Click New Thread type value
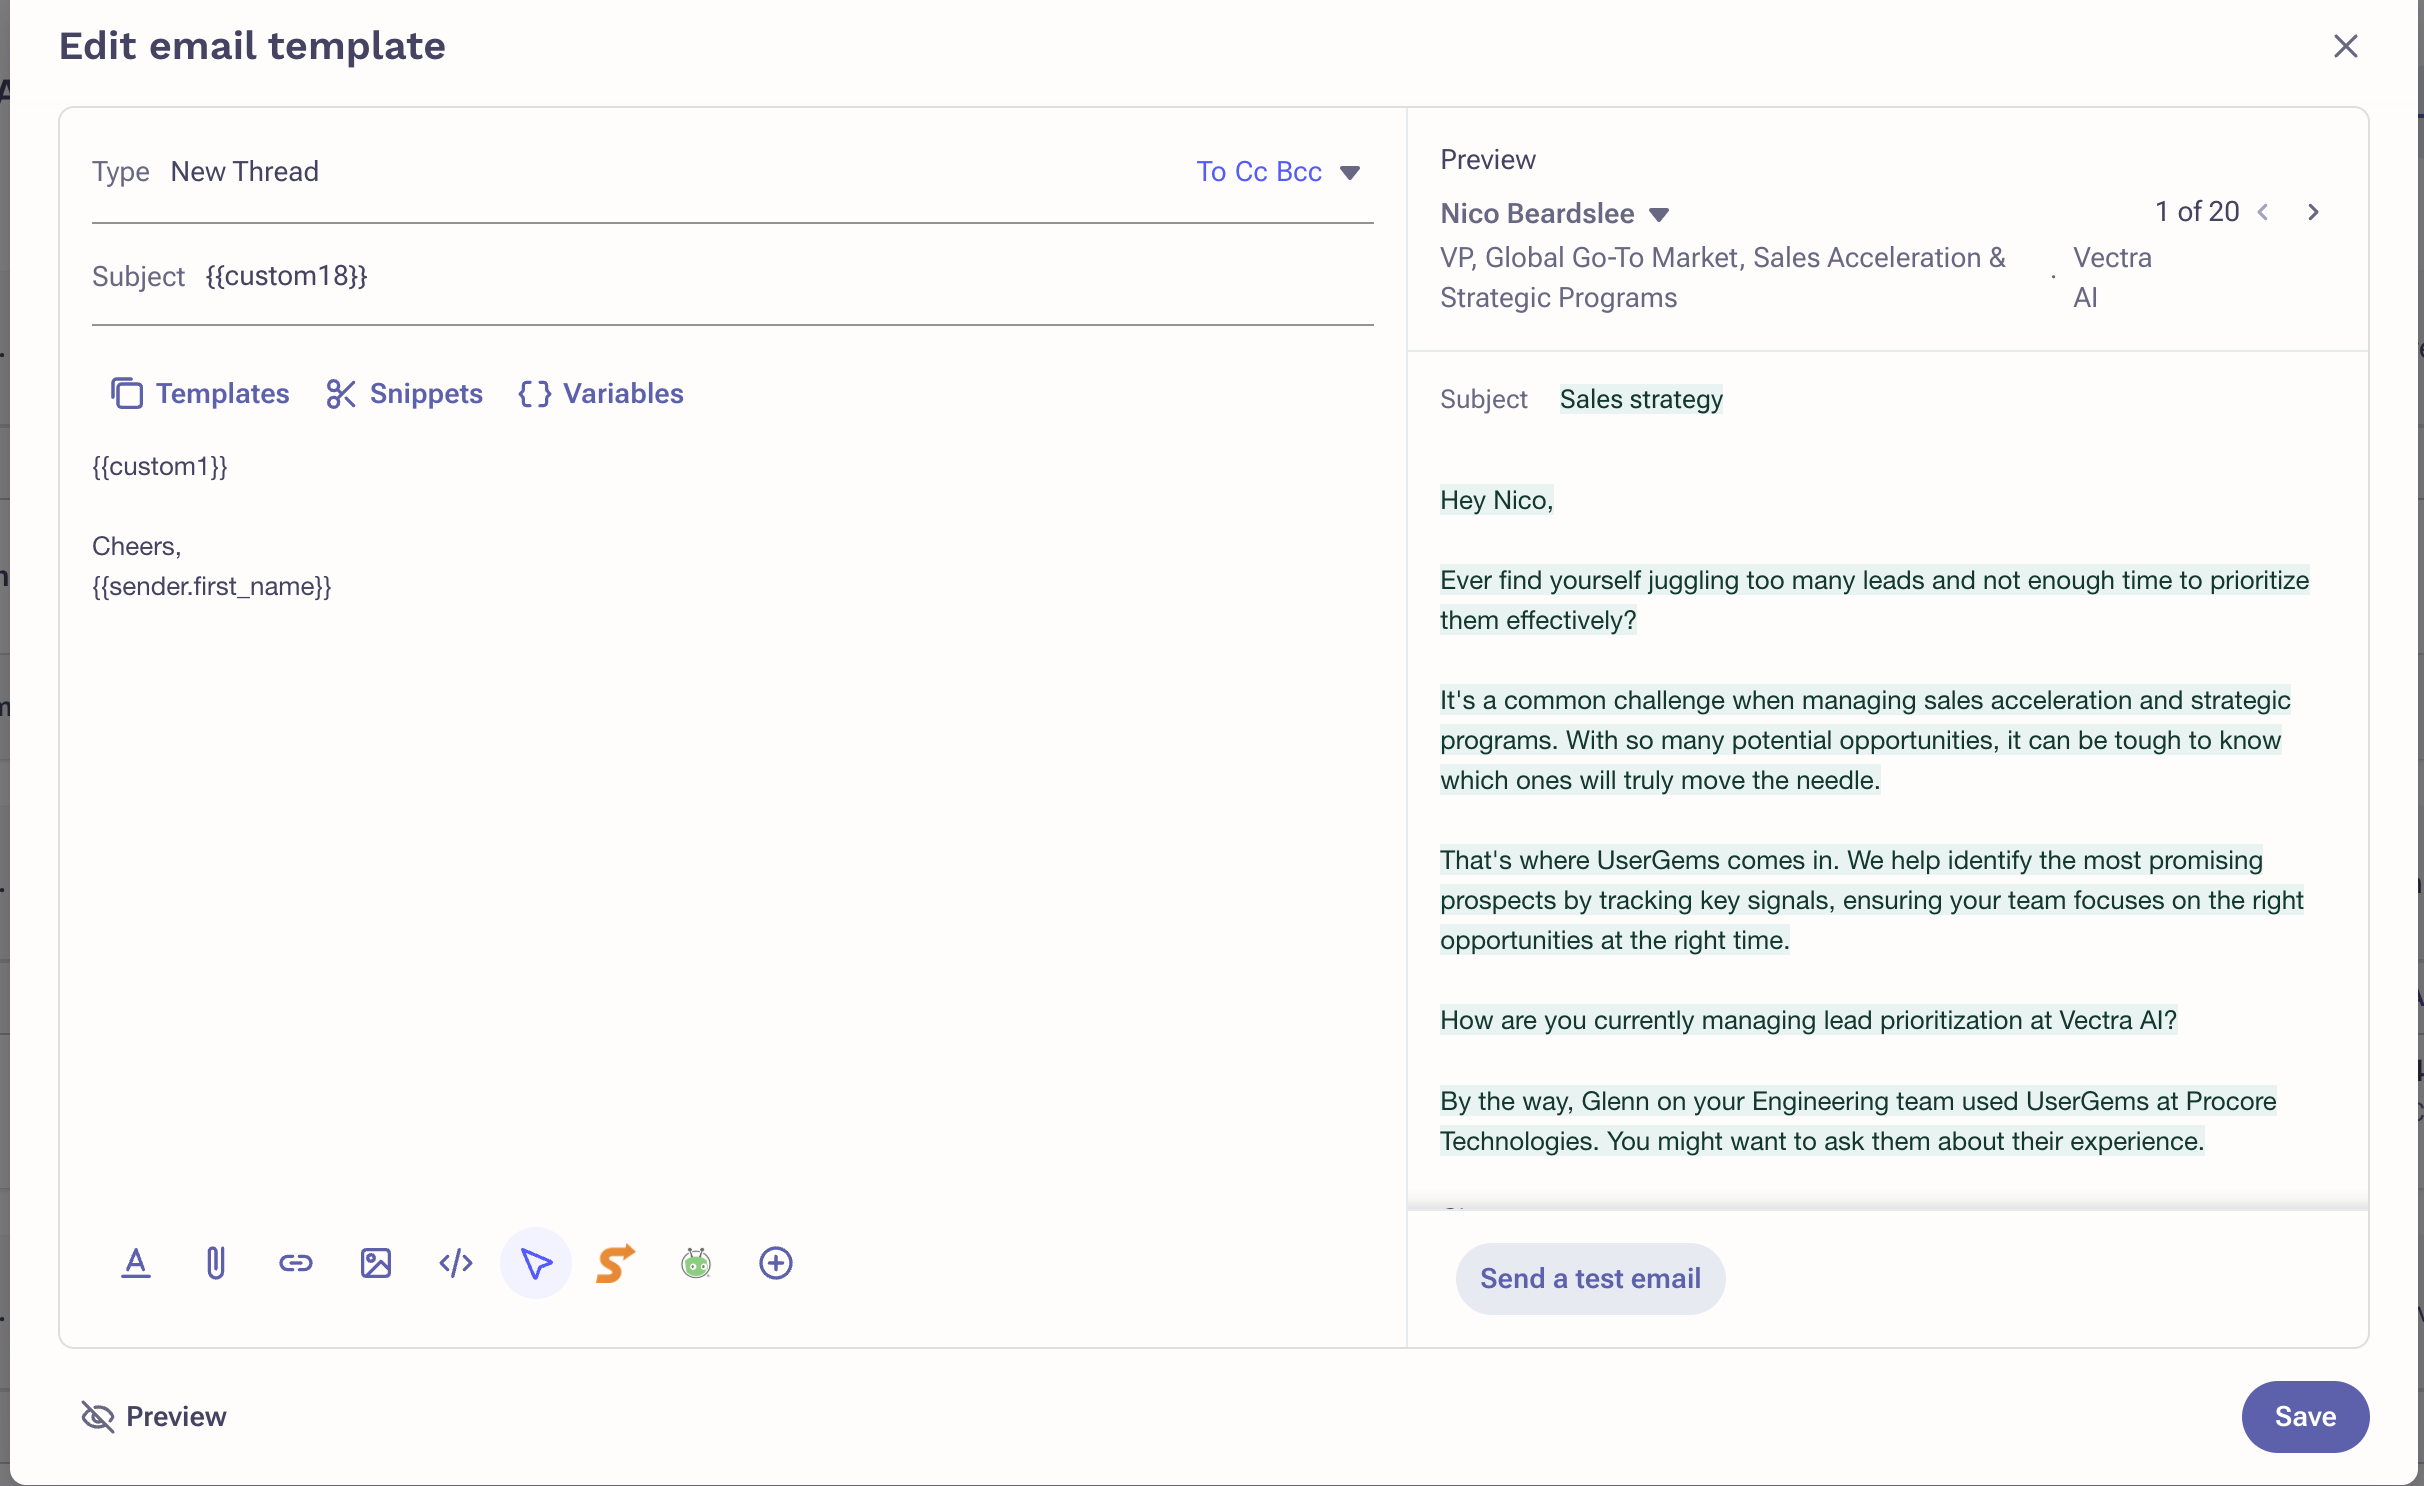The height and width of the screenshot is (1486, 2424). tap(245, 172)
